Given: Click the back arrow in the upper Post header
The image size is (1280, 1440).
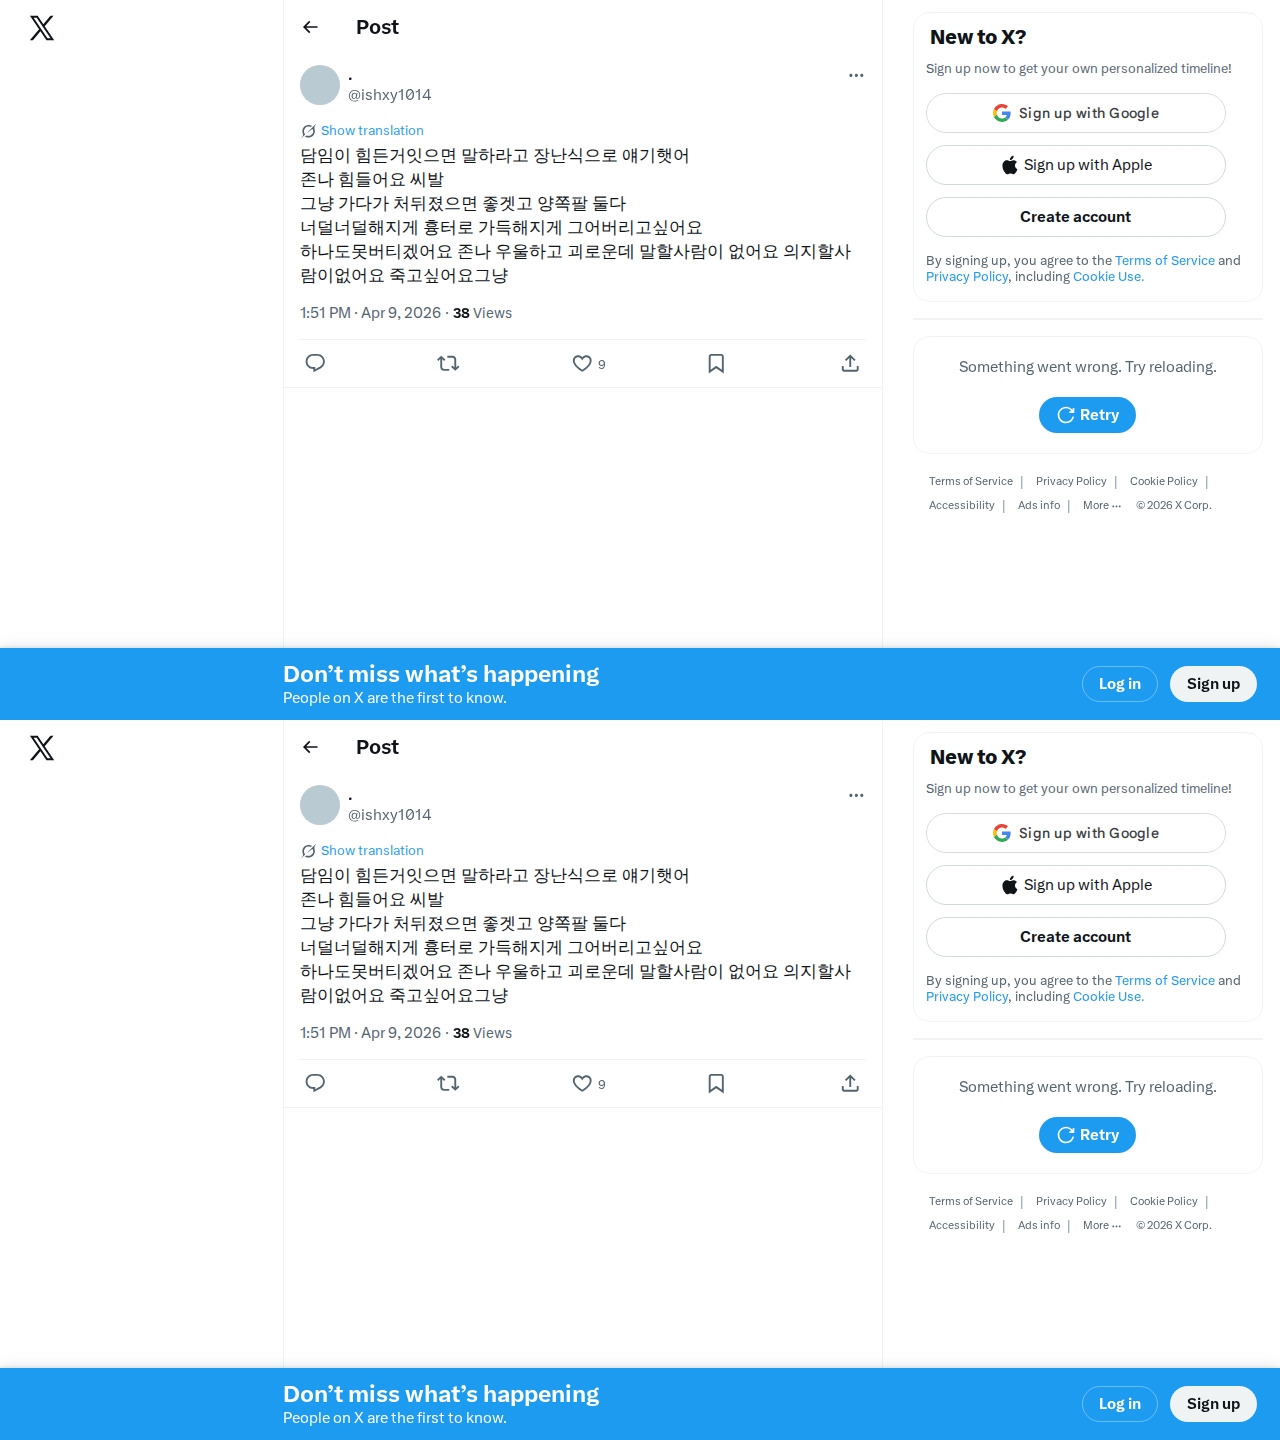Looking at the screenshot, I should (x=310, y=27).
